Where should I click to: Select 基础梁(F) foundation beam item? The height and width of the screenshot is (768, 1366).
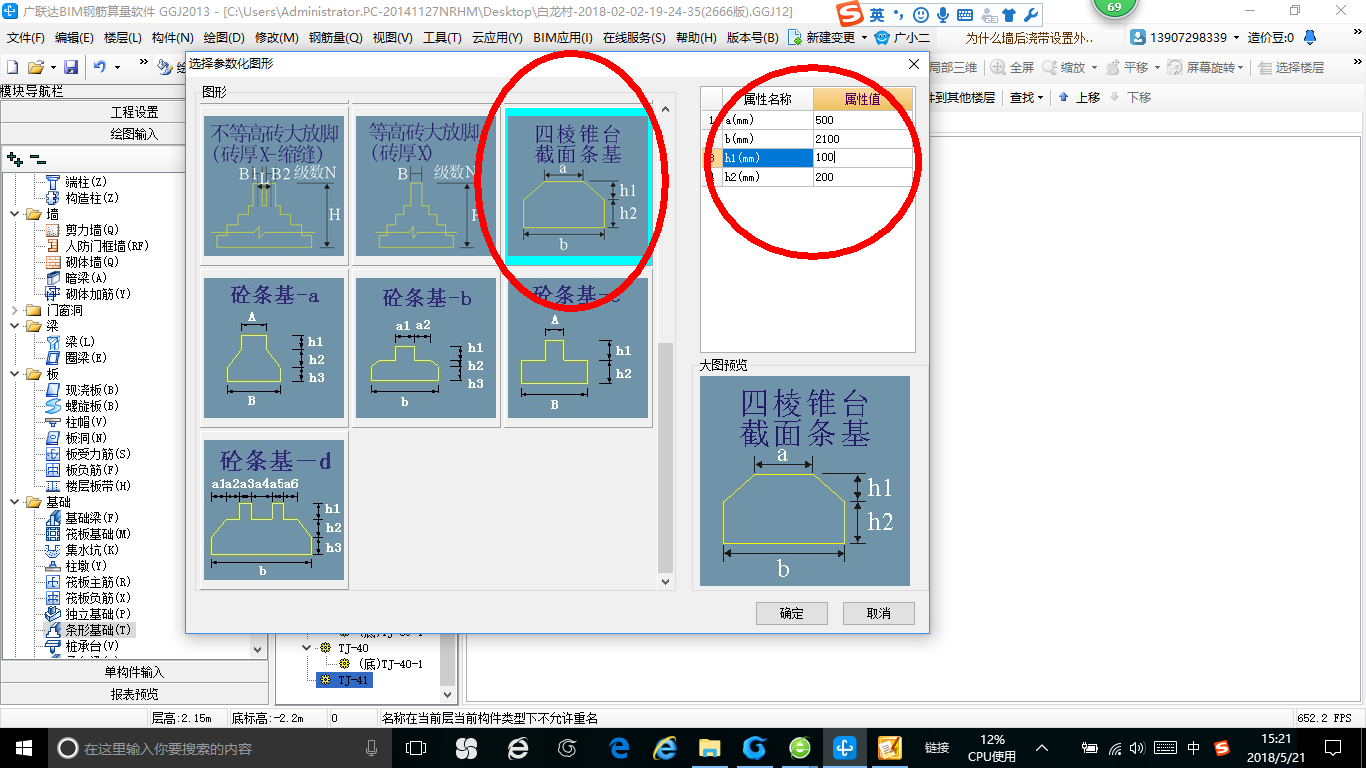point(91,518)
